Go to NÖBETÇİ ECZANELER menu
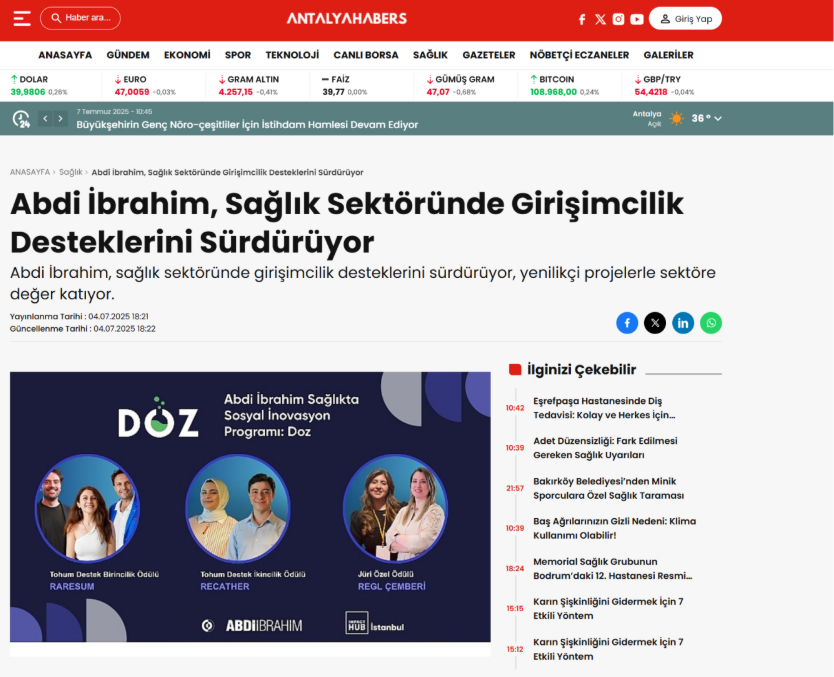The image size is (834, 677). [579, 55]
